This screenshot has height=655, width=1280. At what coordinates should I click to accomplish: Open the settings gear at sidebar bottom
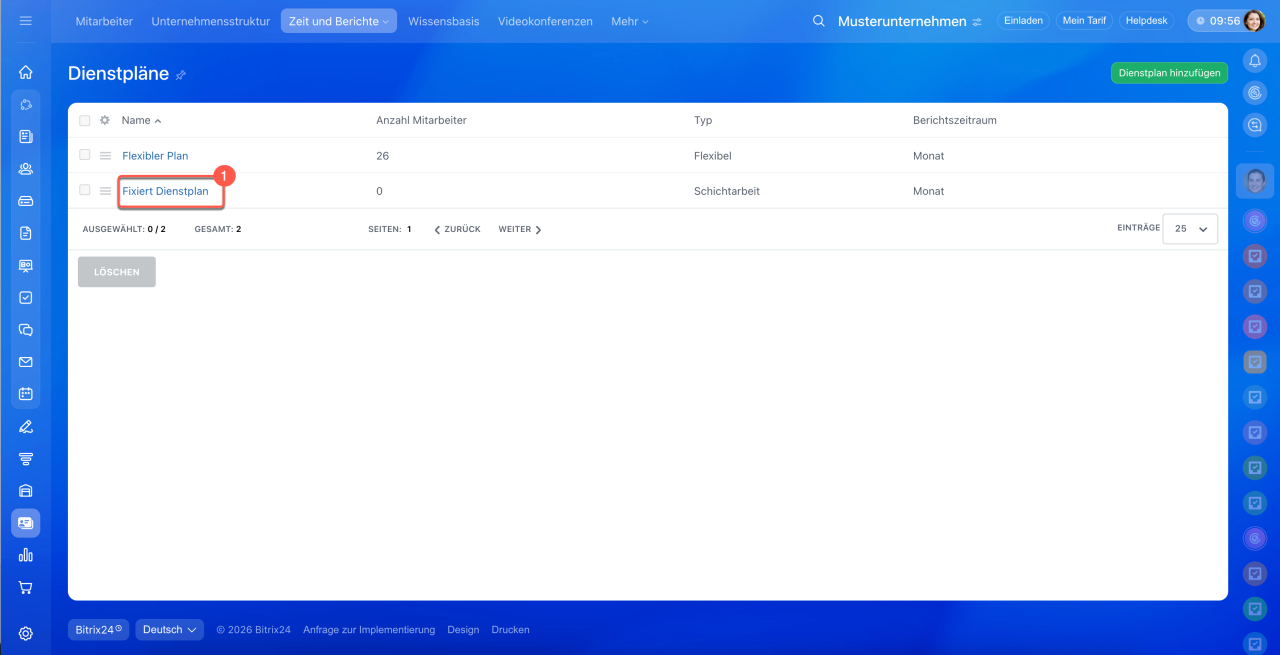tap(26, 633)
